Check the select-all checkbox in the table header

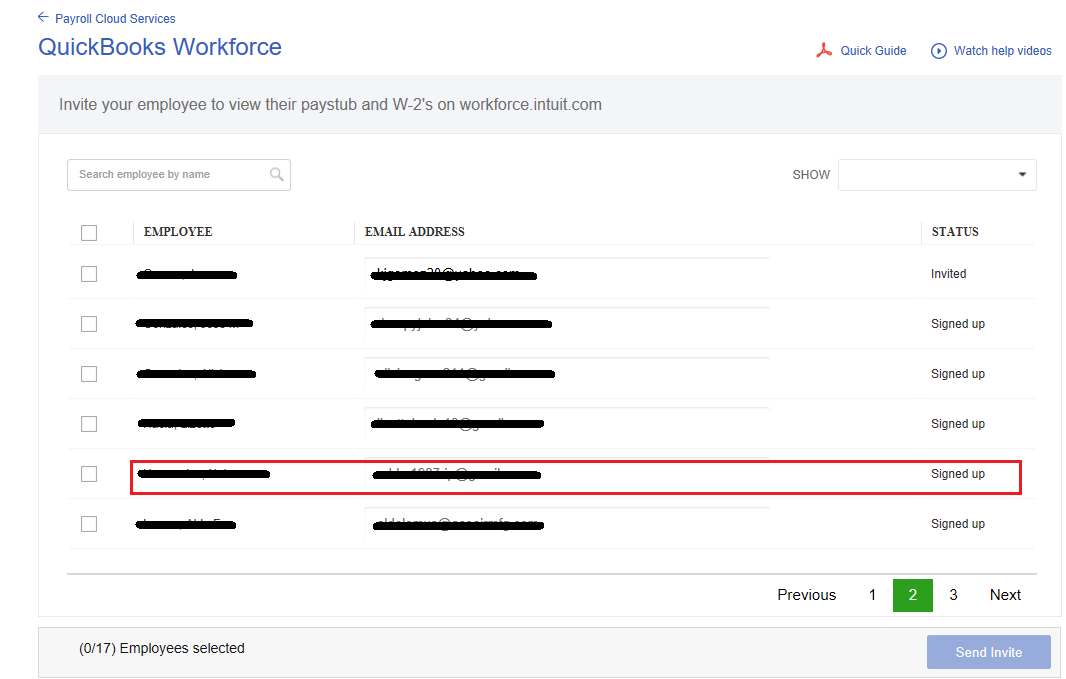89,232
